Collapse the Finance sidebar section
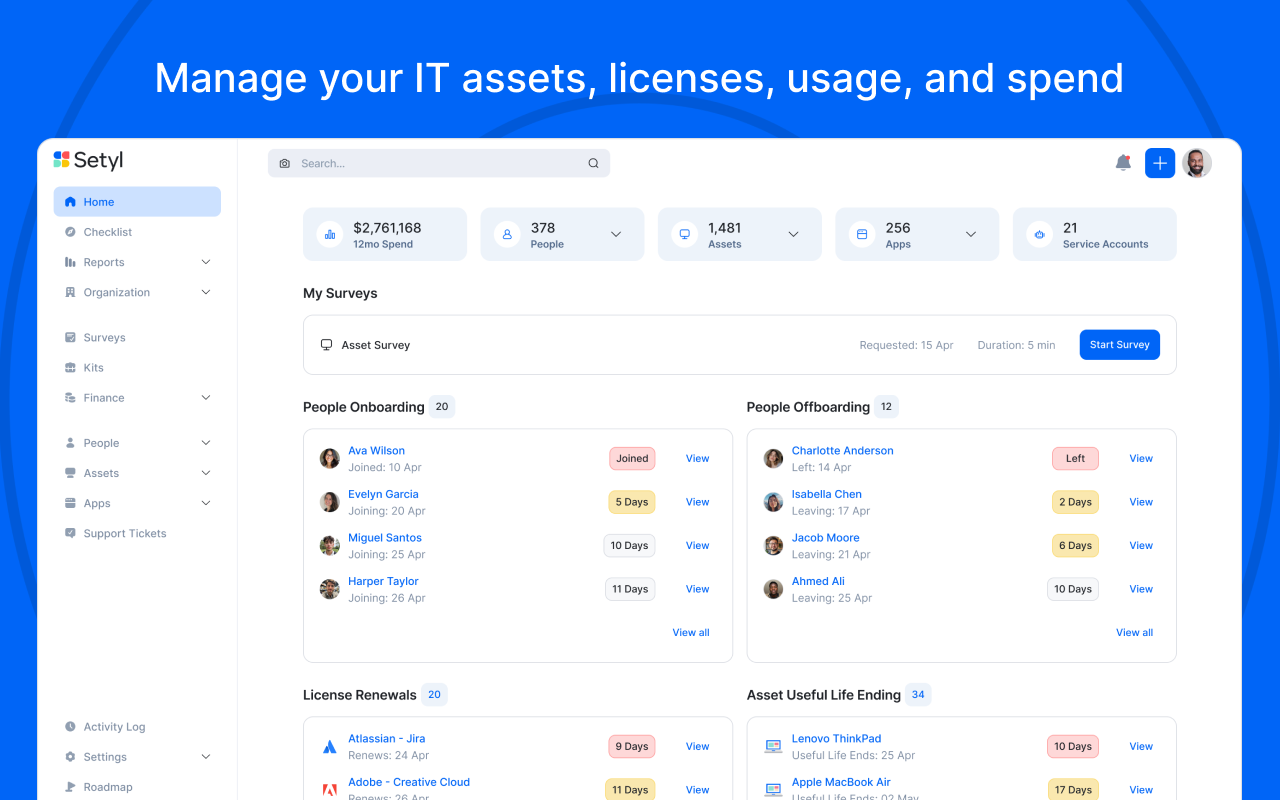 pyautogui.click(x=205, y=397)
